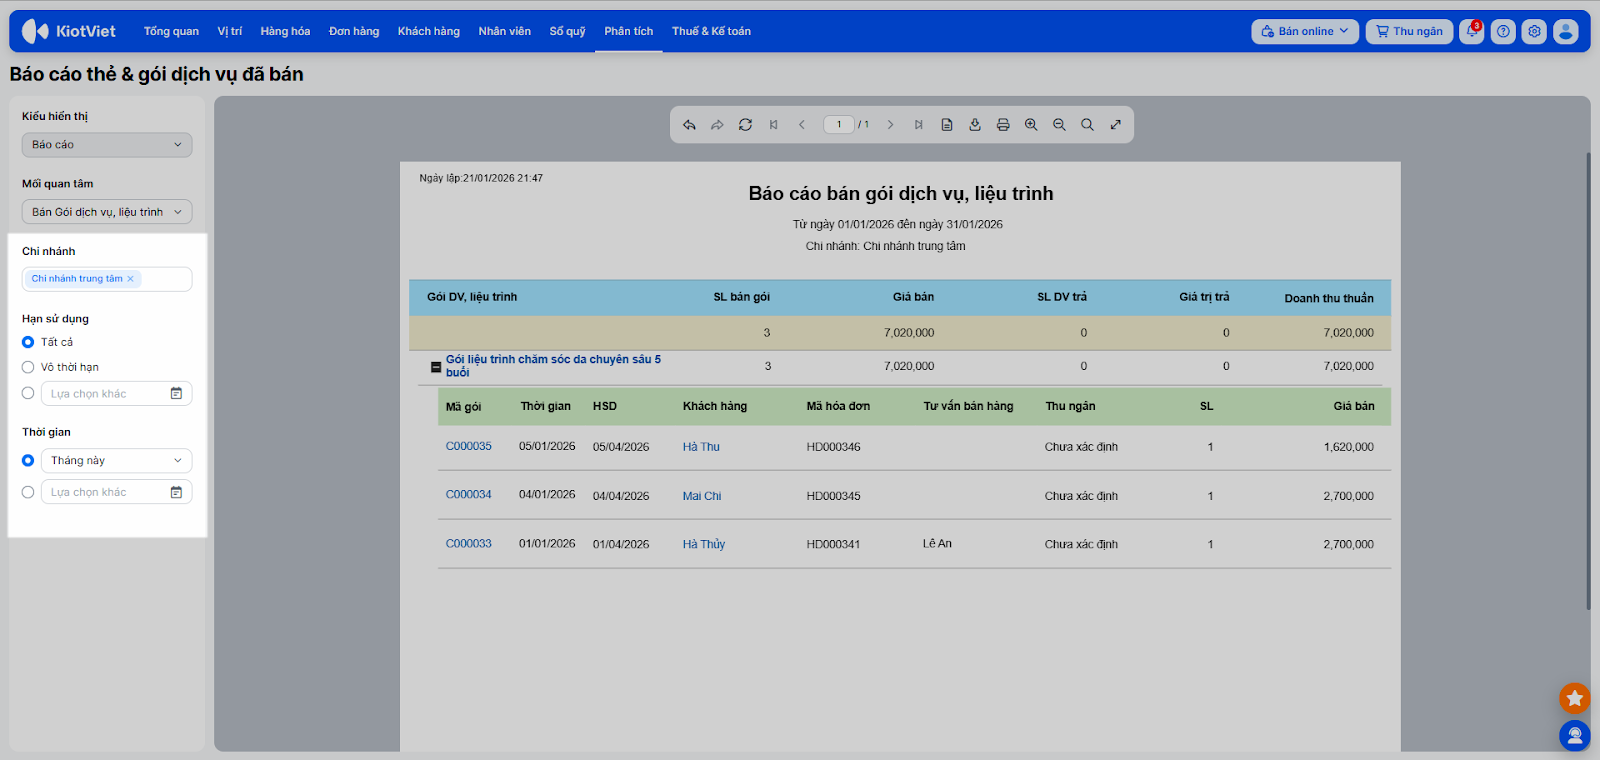Zoom in on the report
1600x760 pixels.
point(1031,125)
